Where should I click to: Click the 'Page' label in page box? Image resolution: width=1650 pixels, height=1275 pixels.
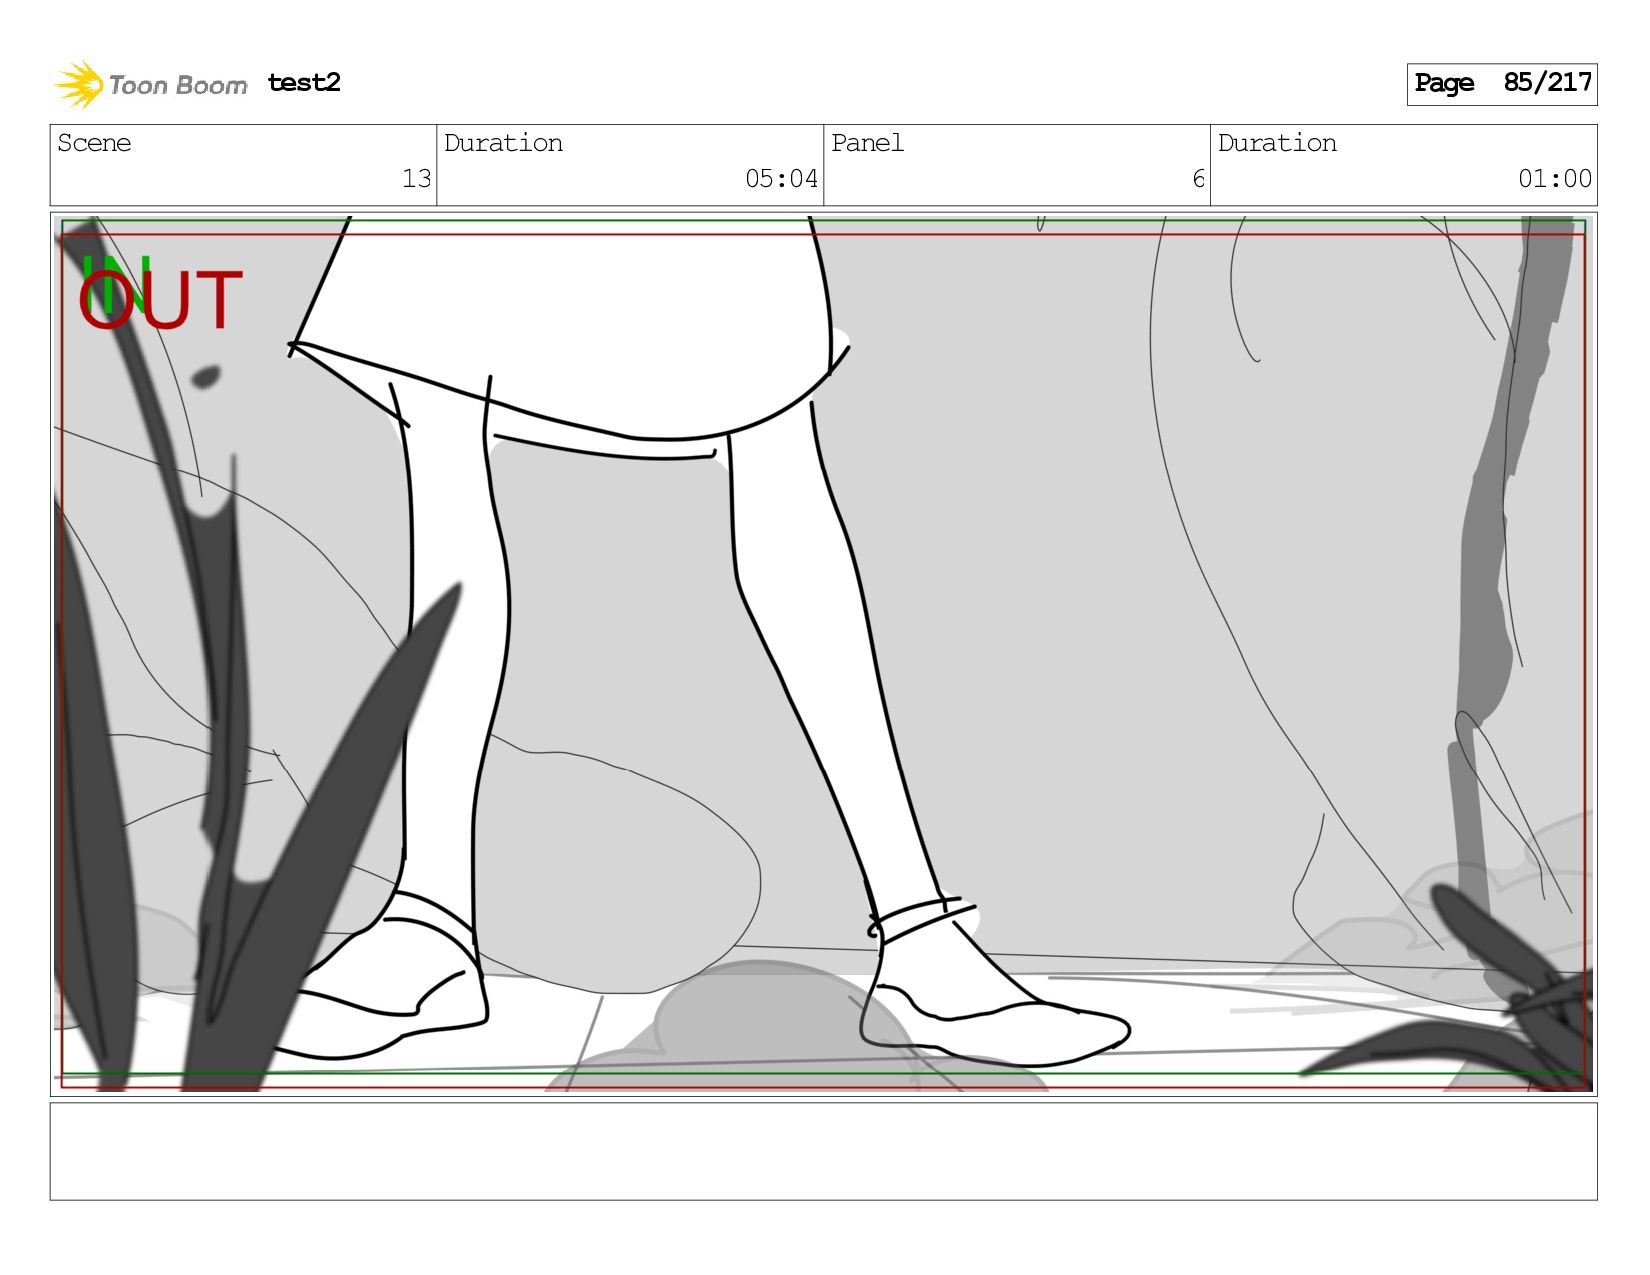1444,83
